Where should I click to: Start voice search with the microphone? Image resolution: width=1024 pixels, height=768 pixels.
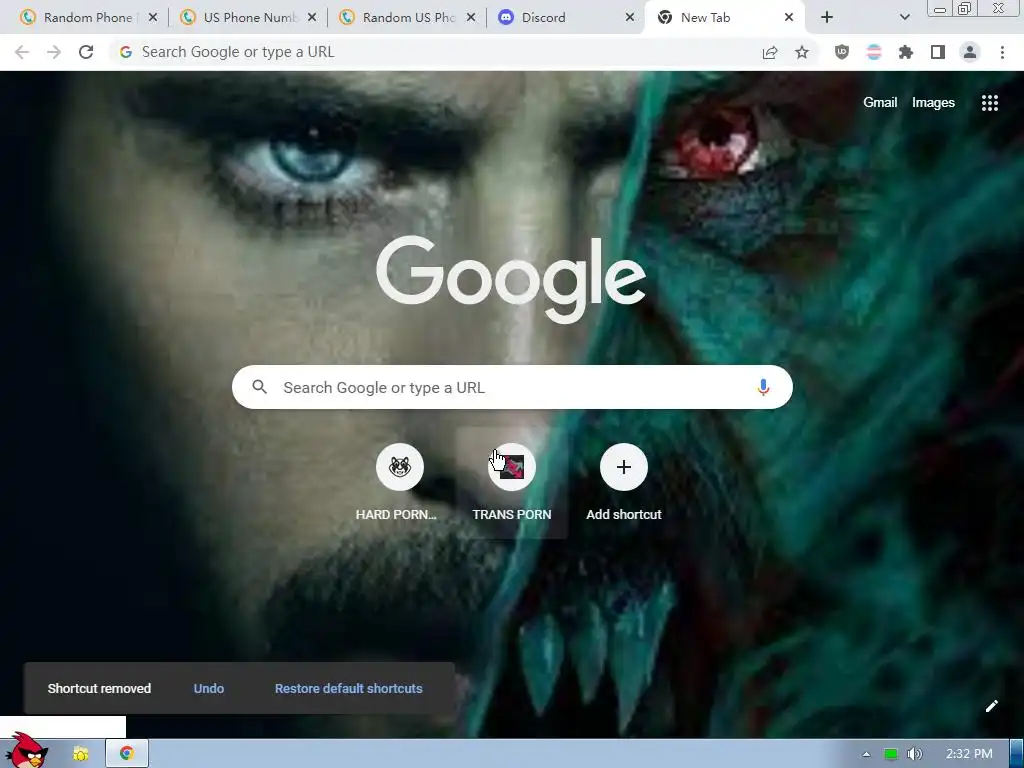pos(763,387)
